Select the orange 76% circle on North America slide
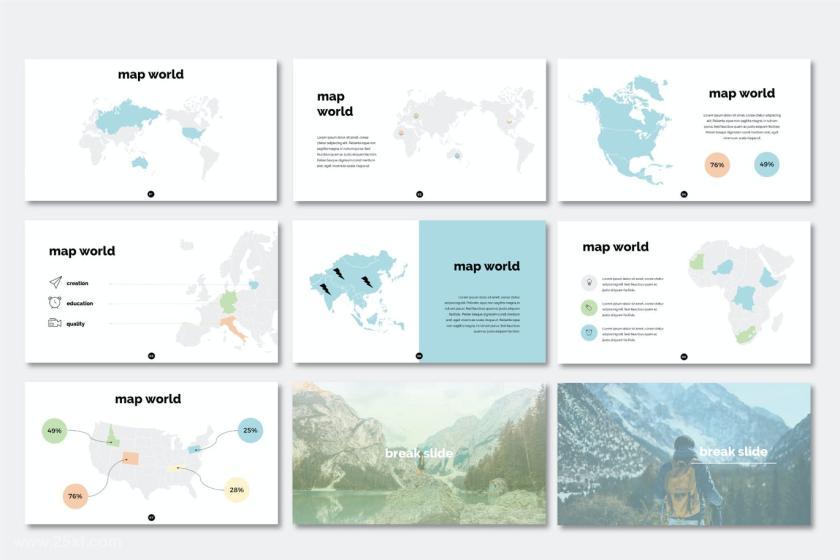This screenshot has height=560, width=840. pyautogui.click(x=717, y=165)
